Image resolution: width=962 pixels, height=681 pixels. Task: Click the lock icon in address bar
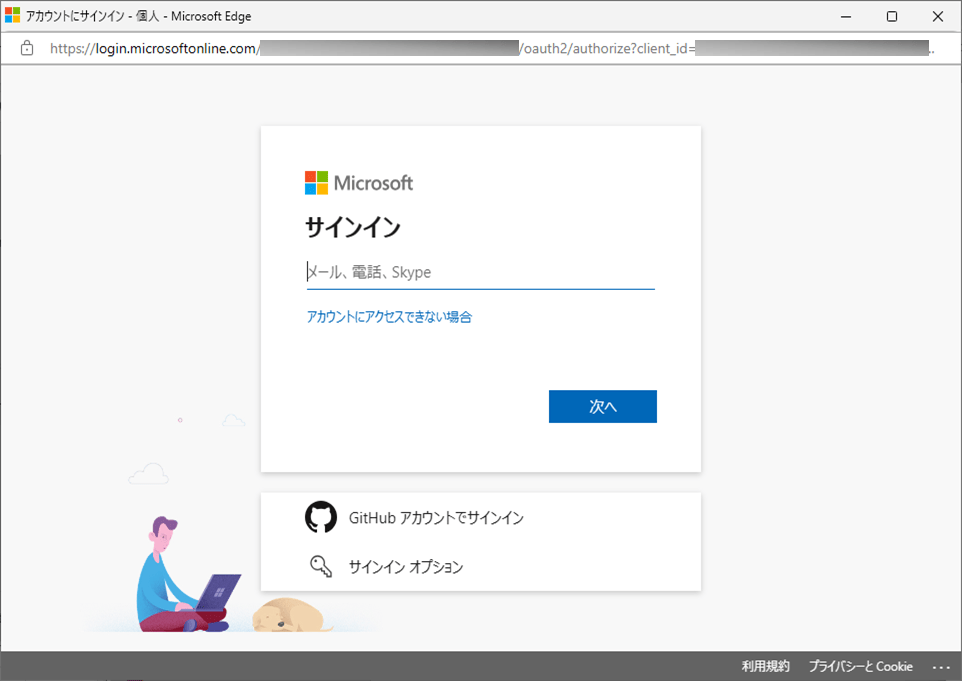tap(27, 48)
